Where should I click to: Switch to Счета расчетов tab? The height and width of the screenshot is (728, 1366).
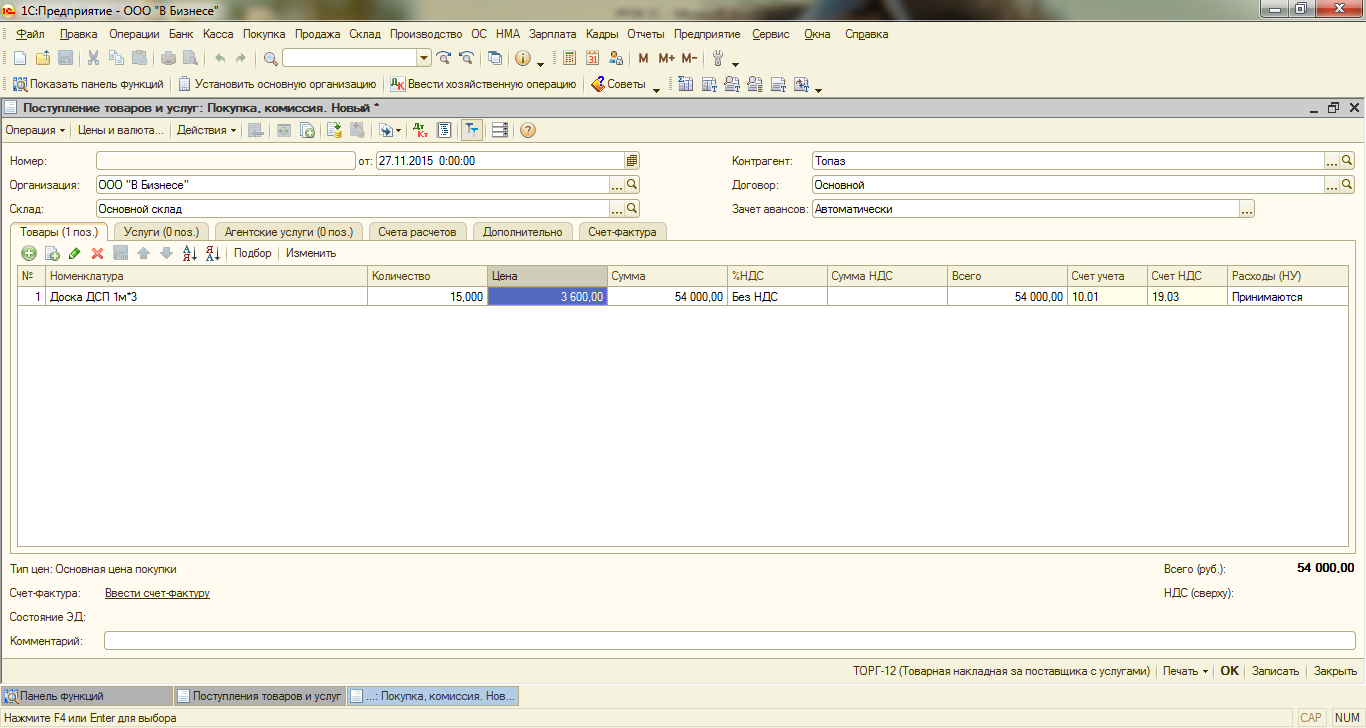pos(418,231)
